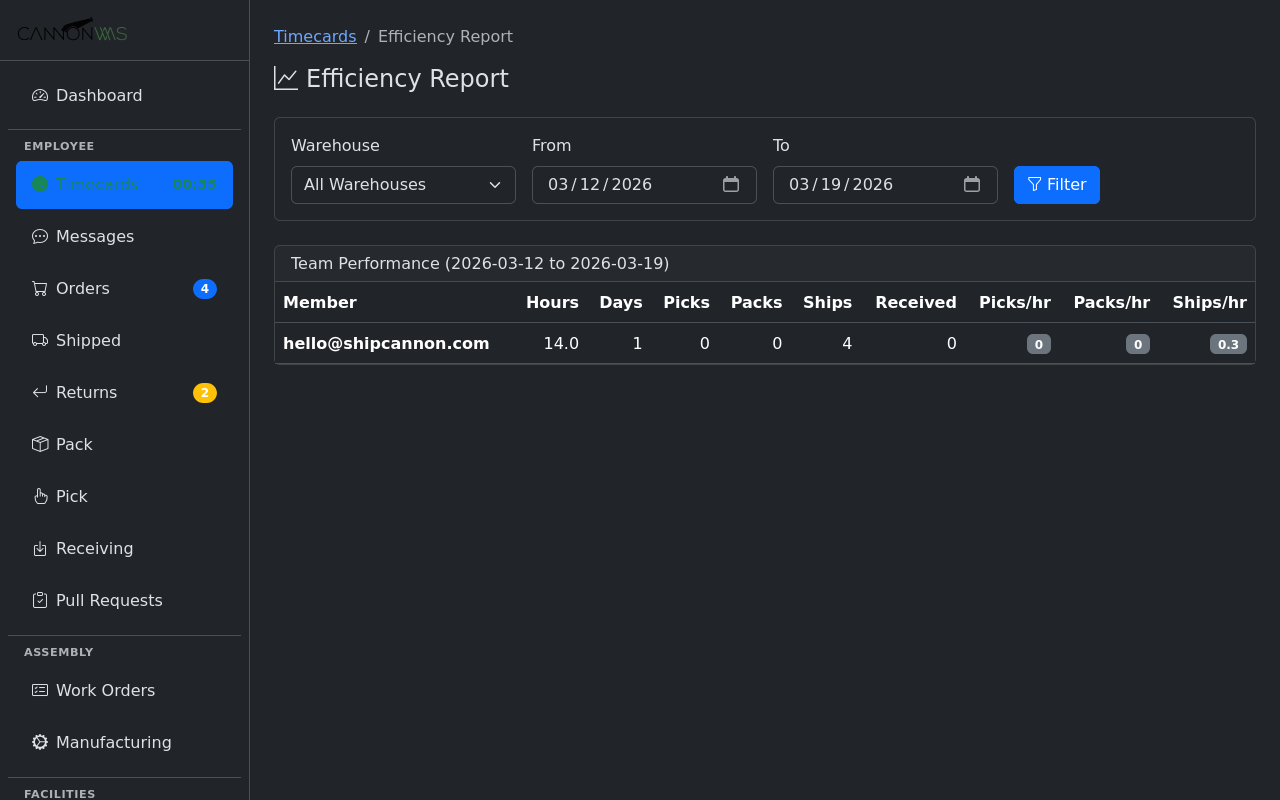Viewport: 1280px width, 800px height.
Task: Open Messages from the sidebar icon
Action: coord(39,236)
